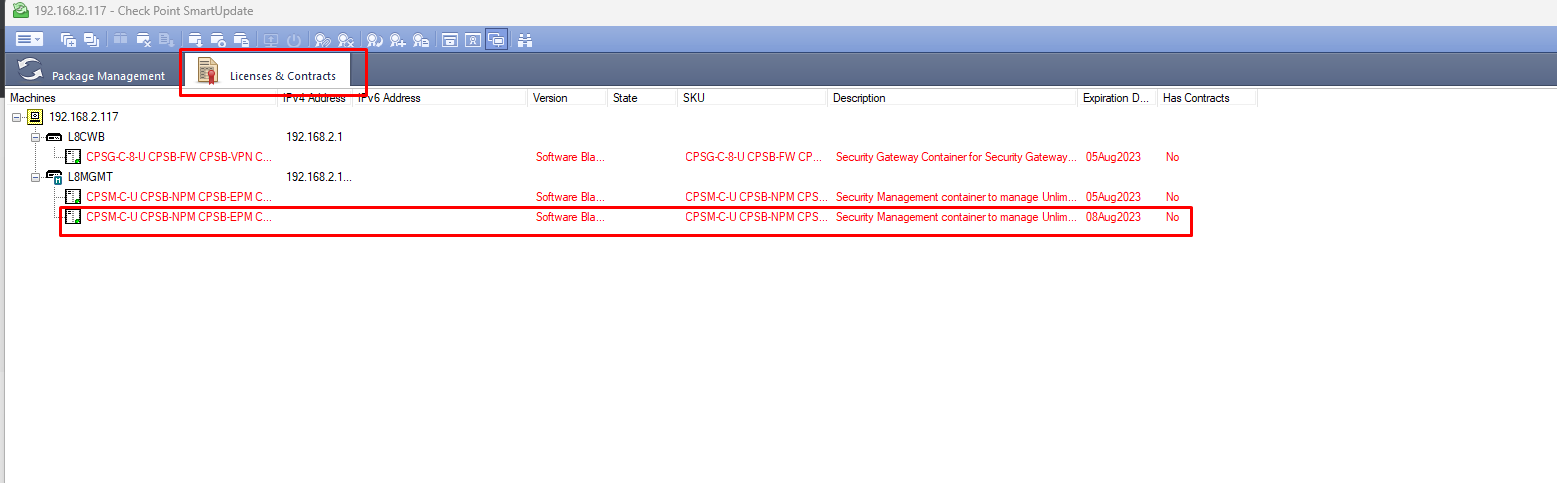Image resolution: width=1557 pixels, height=483 pixels.
Task: Click Software Bla... in the CPSG row
Action: [570, 157]
